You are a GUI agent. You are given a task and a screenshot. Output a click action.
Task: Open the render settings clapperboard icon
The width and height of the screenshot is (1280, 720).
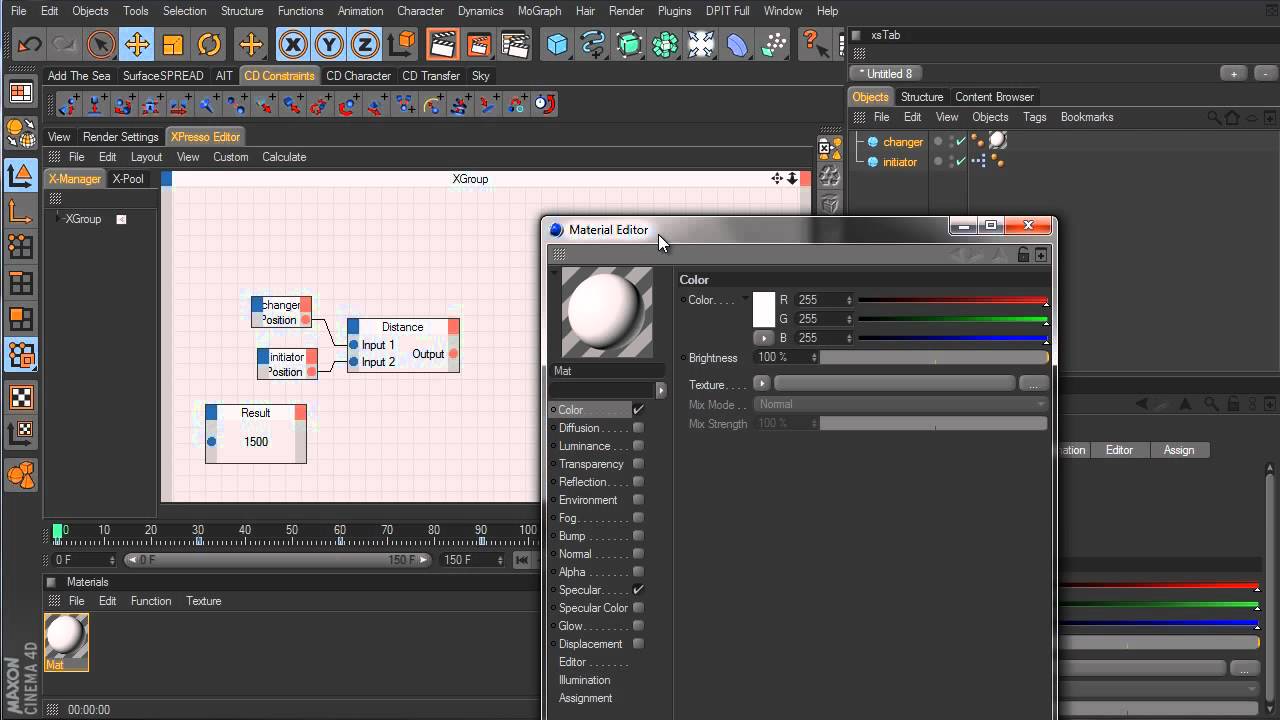tap(514, 44)
